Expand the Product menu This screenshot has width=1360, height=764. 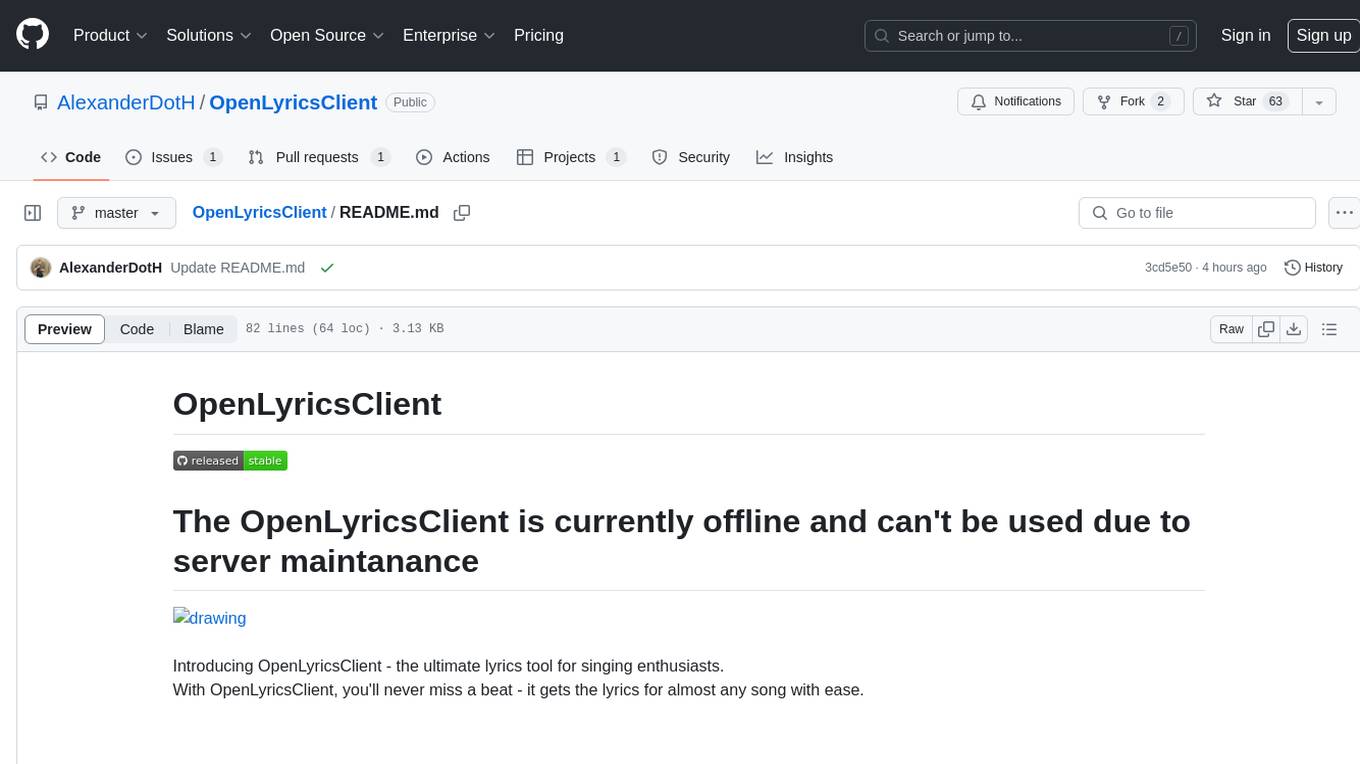(x=110, y=35)
